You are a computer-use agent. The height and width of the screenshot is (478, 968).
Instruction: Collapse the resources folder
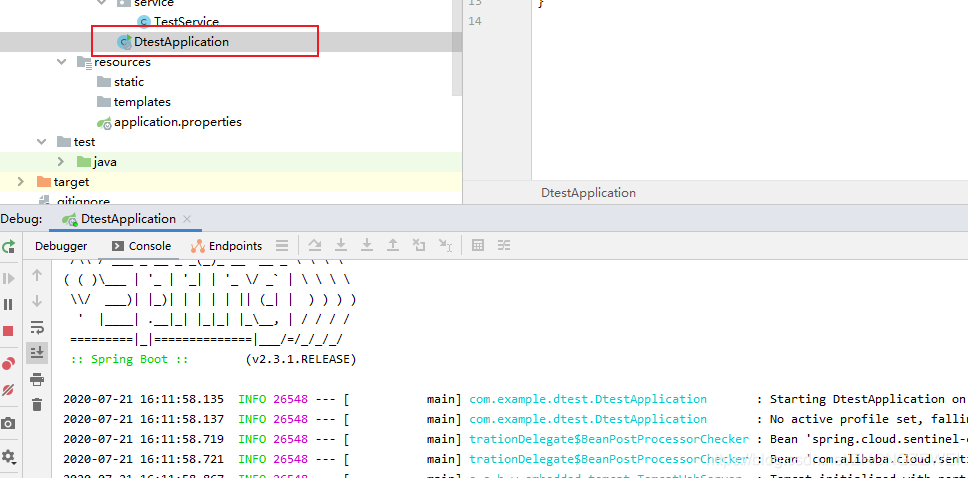point(62,62)
